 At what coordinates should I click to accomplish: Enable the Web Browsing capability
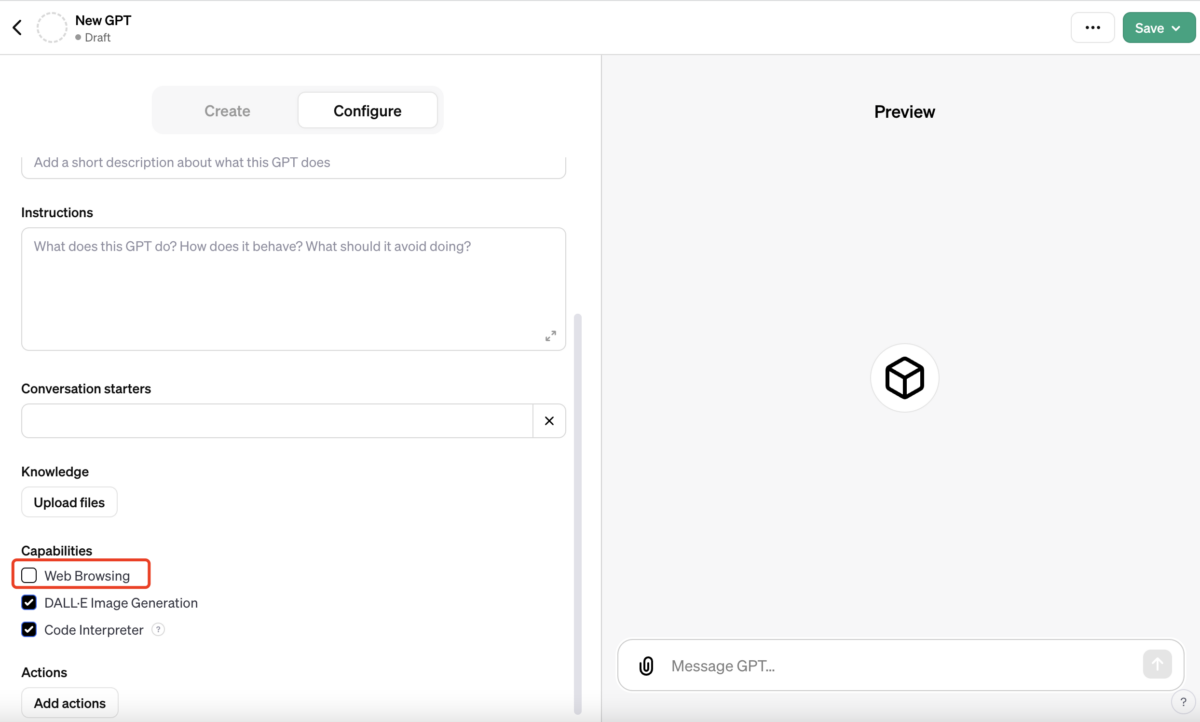point(28,575)
